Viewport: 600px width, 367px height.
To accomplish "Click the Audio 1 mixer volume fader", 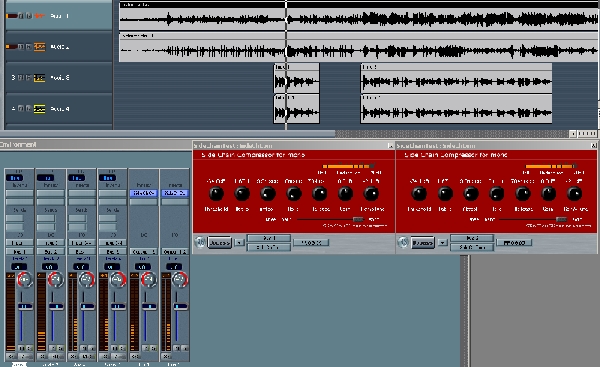I will coord(25,307).
